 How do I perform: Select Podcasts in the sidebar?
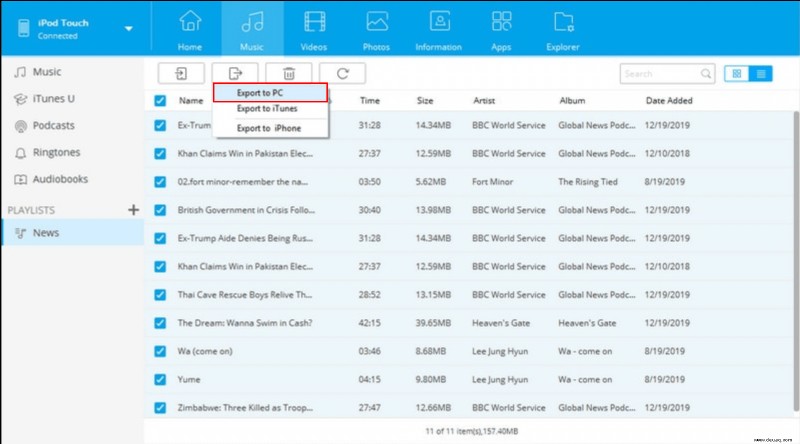click(72, 126)
